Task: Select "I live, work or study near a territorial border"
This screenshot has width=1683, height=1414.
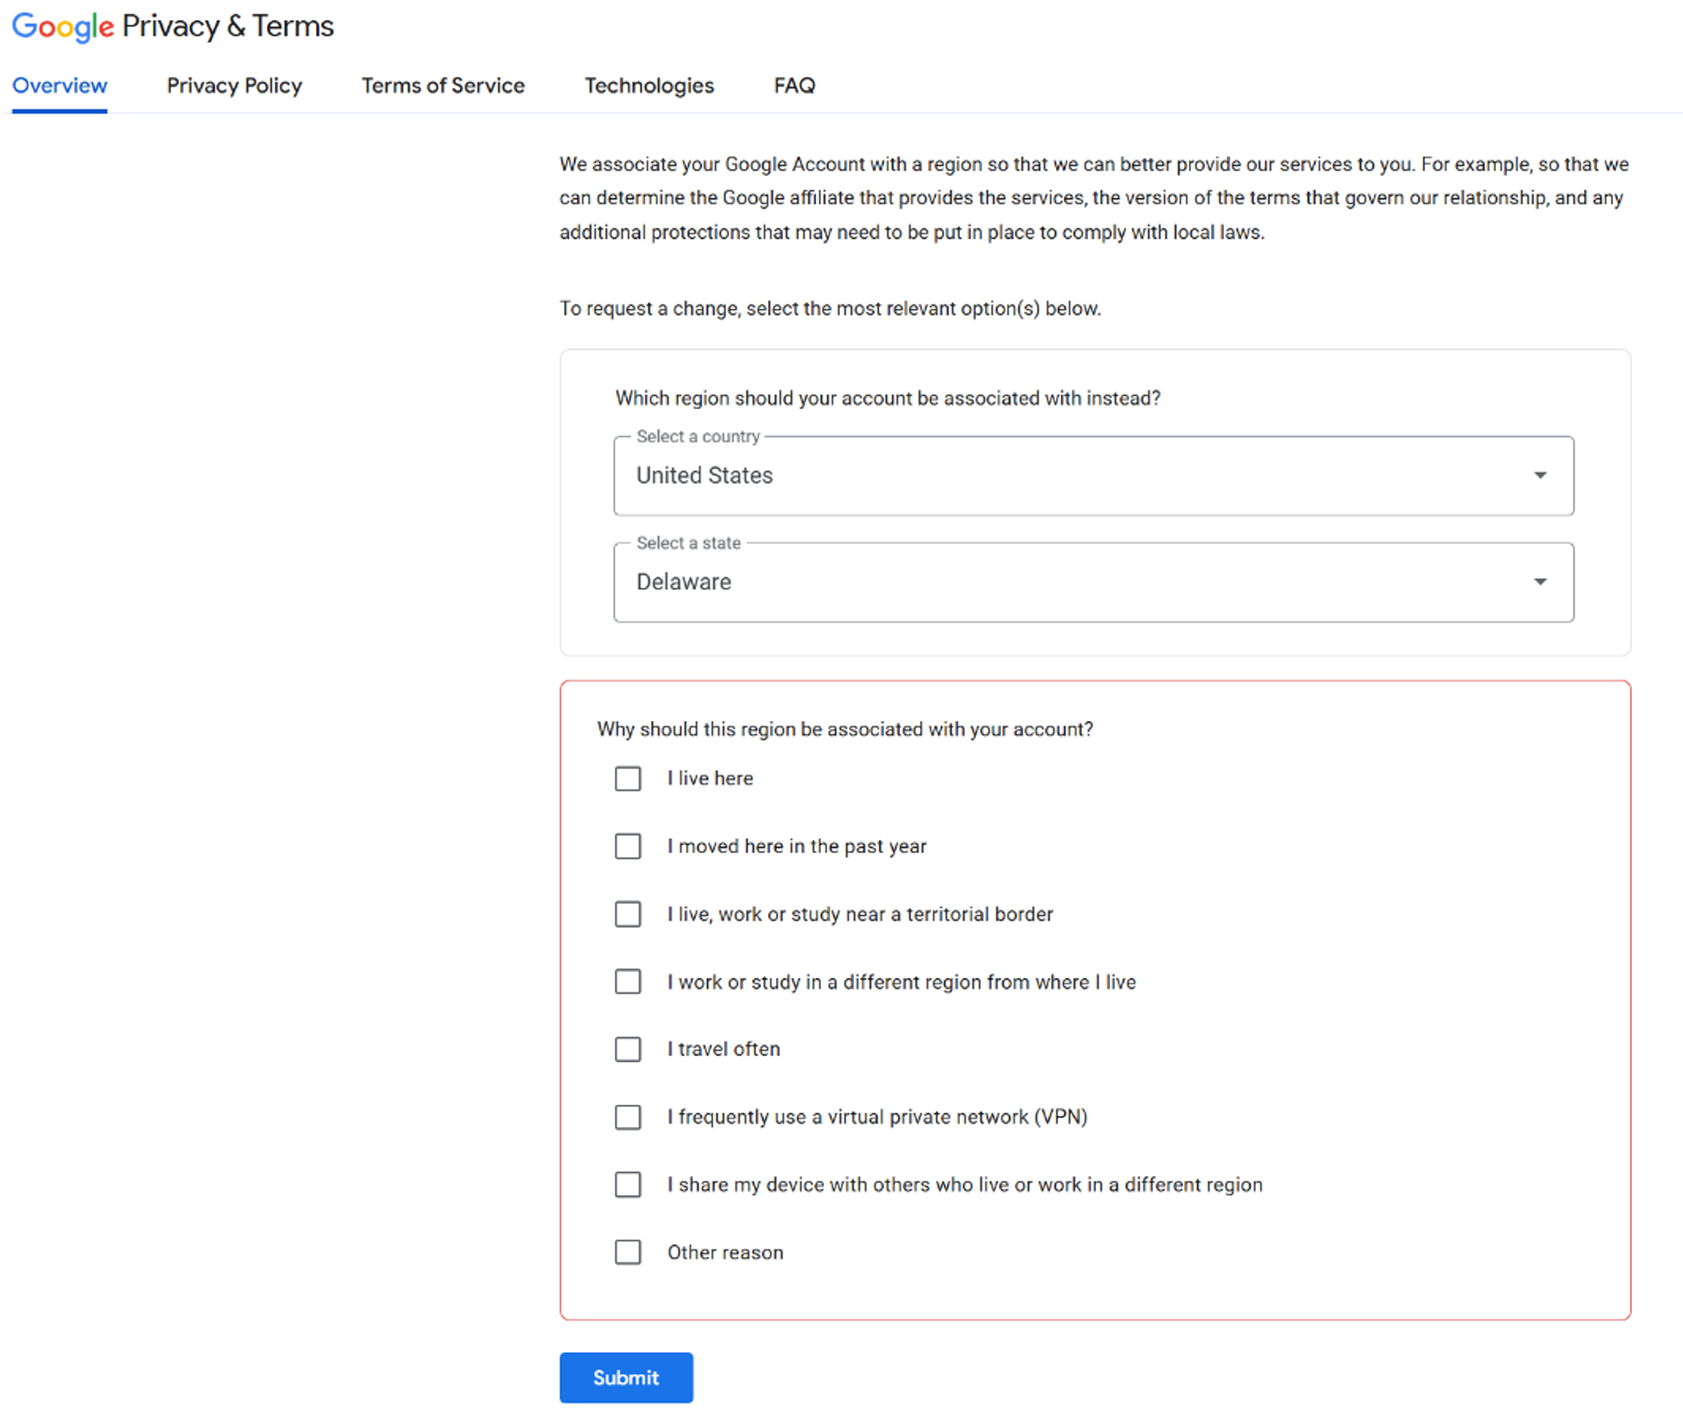Action: point(628,914)
